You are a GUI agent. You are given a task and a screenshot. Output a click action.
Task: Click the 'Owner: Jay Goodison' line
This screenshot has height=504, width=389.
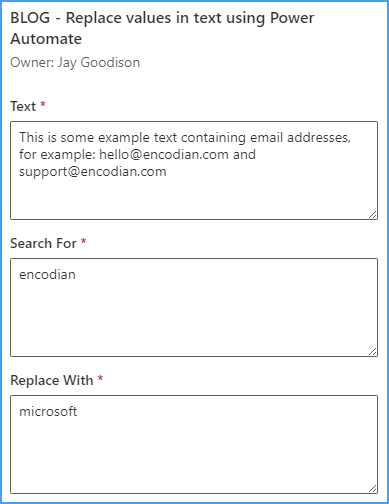coord(75,63)
